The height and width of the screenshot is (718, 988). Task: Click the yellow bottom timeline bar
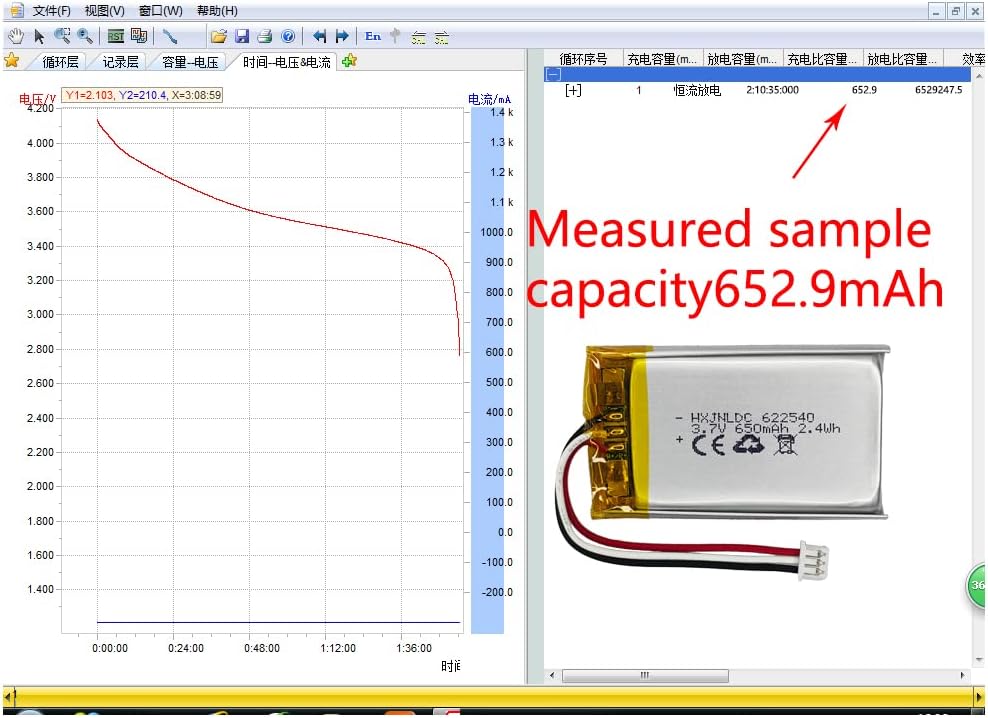click(x=490, y=696)
